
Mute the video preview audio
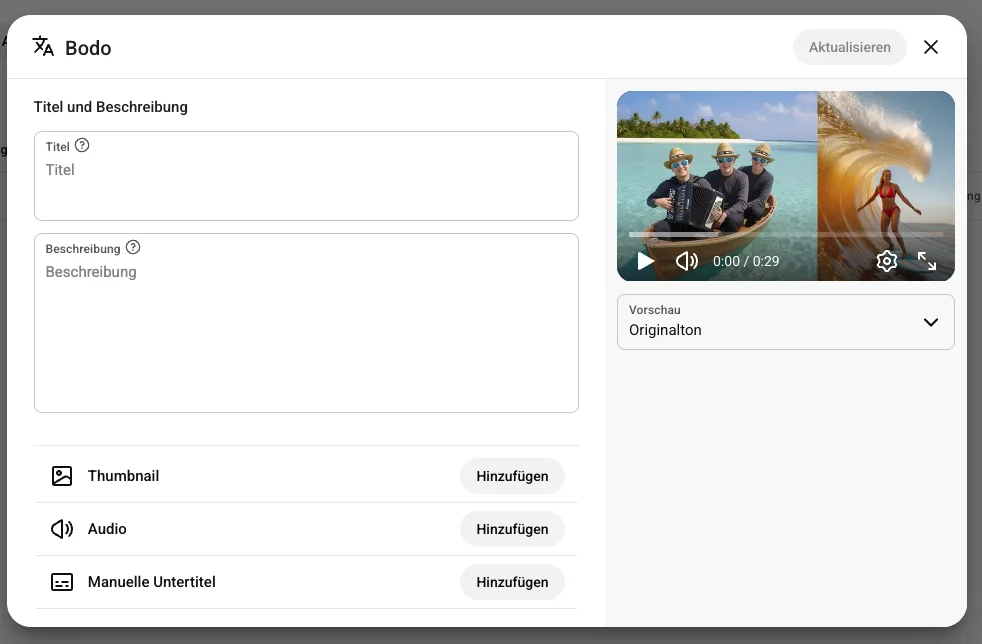[686, 261]
